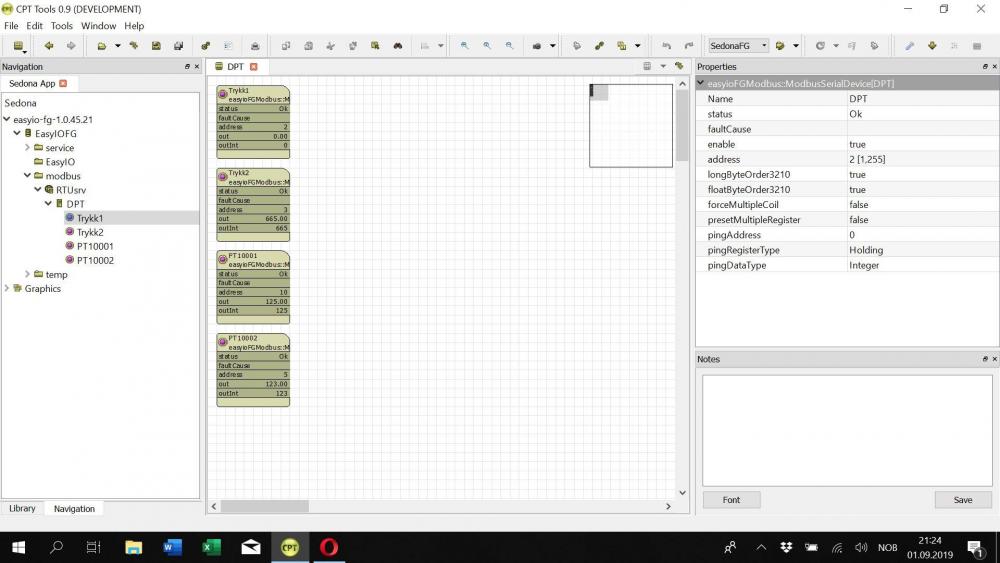
Task: Click the back arrow in the toolbar
Action: tap(48, 46)
